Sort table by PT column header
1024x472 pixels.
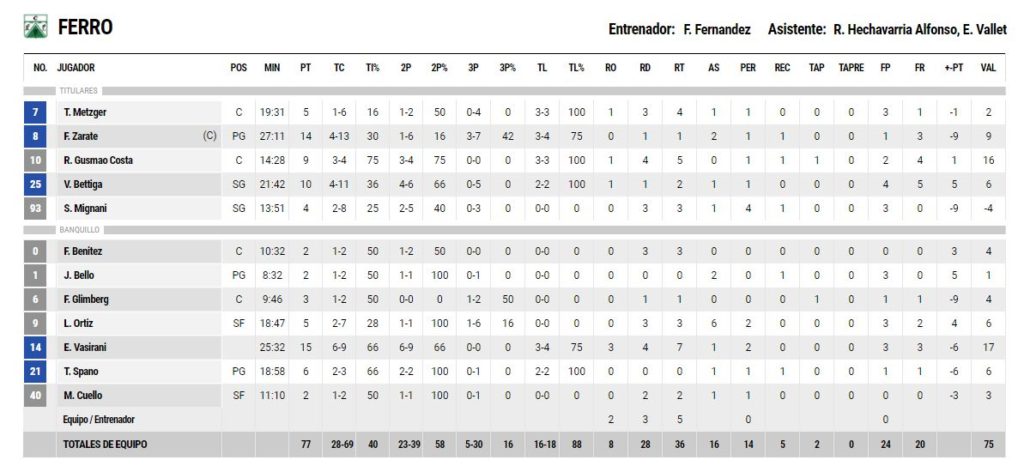305,68
